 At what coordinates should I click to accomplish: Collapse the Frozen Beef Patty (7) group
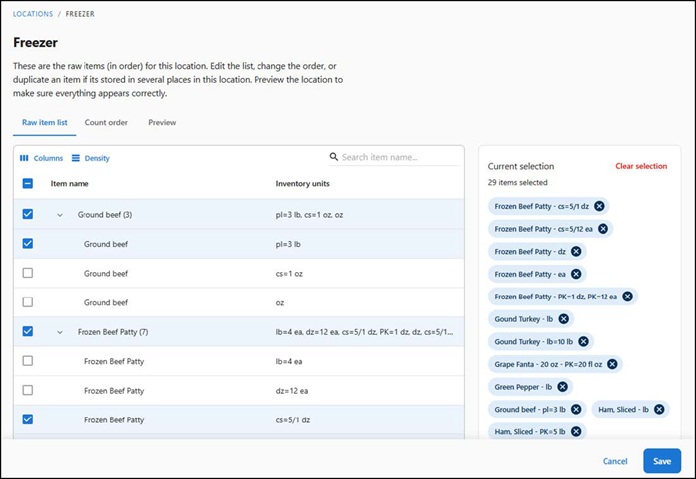pyautogui.click(x=59, y=332)
